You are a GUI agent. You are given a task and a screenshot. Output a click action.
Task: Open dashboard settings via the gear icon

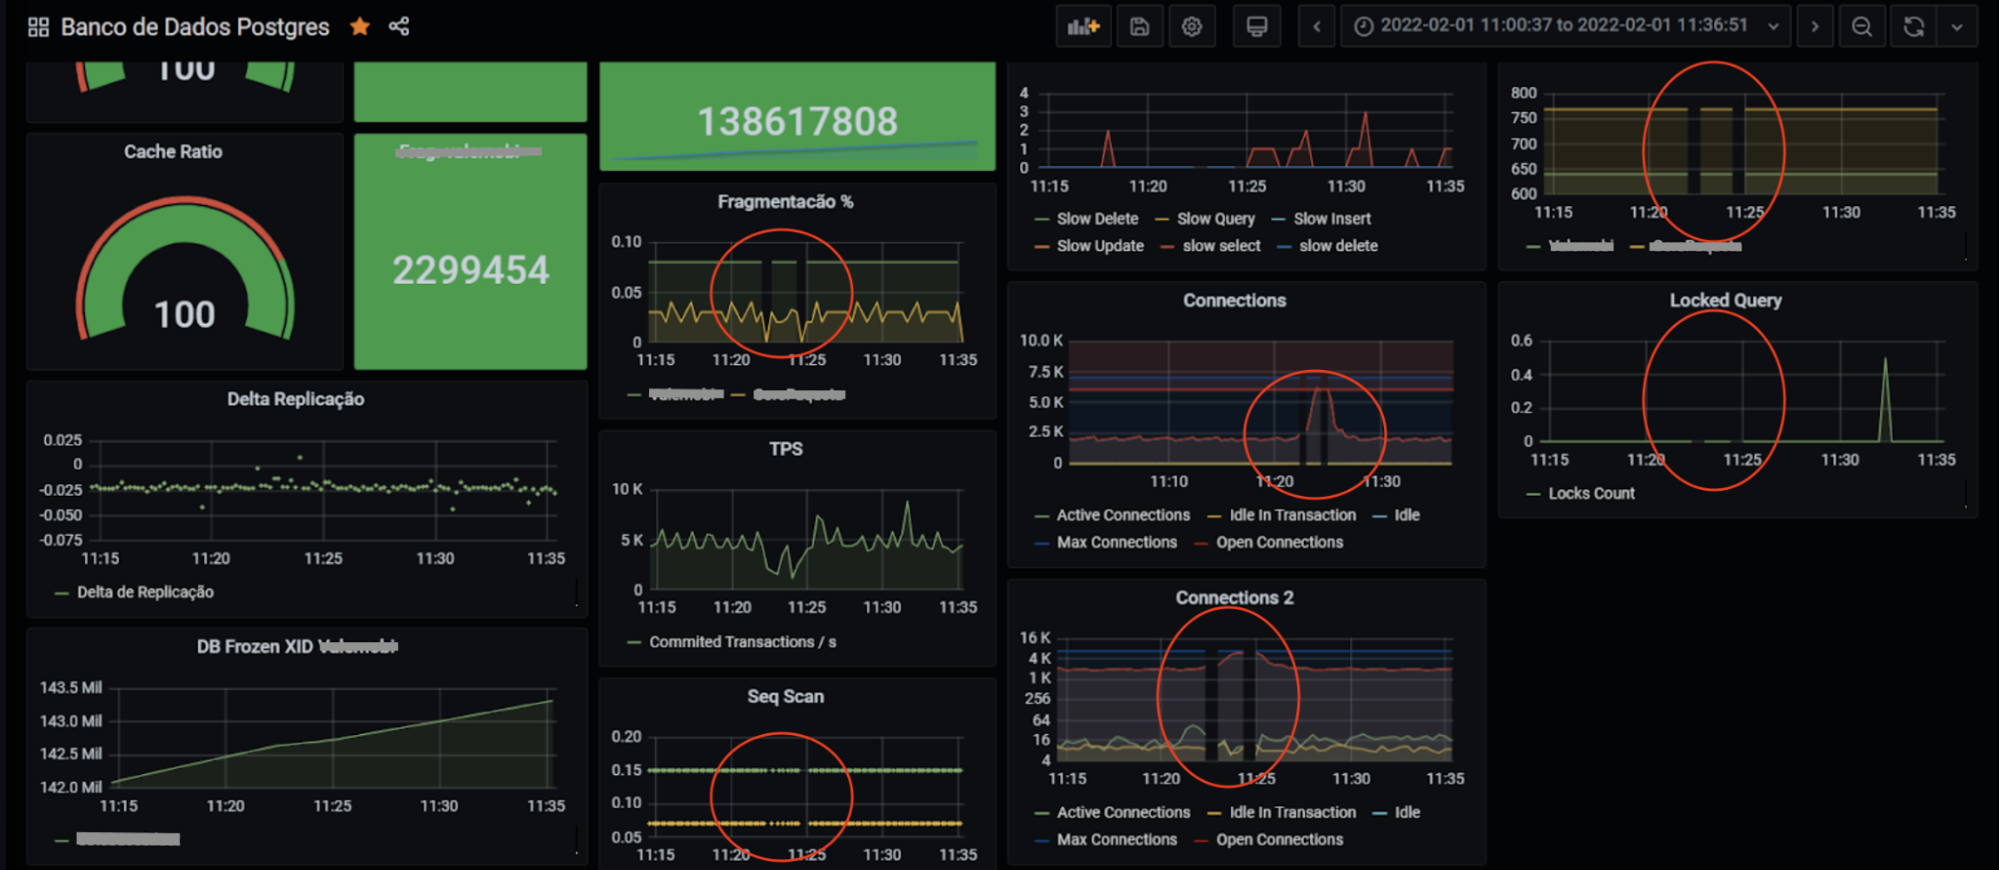(x=1191, y=27)
